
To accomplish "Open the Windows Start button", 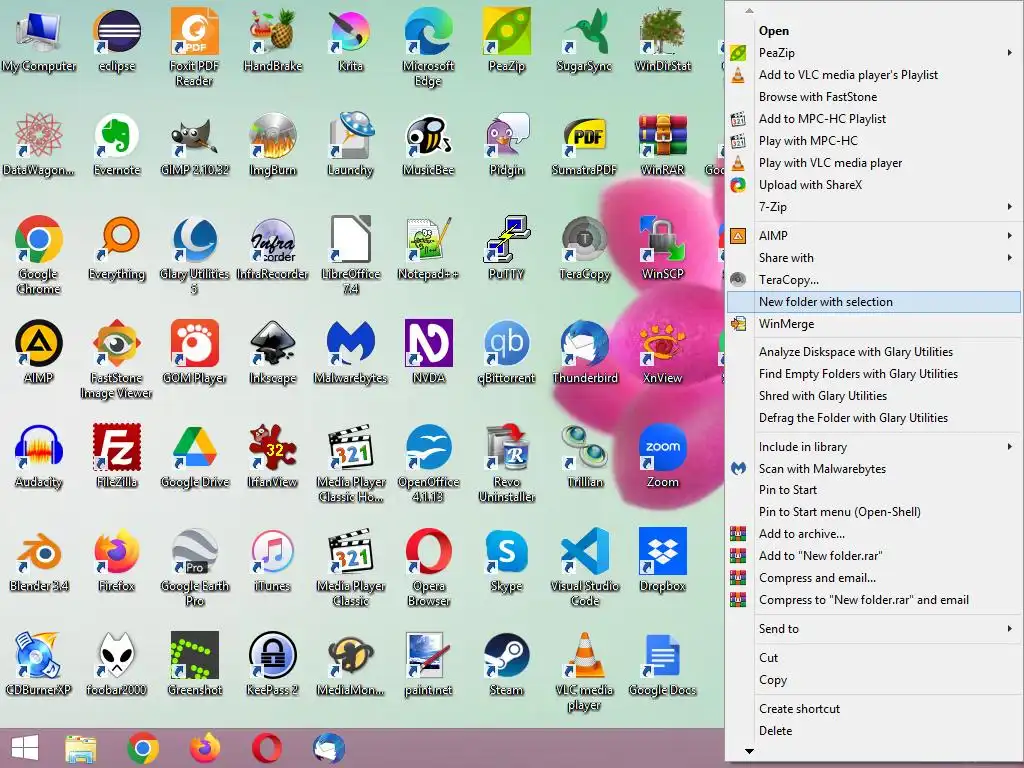I will [x=25, y=748].
